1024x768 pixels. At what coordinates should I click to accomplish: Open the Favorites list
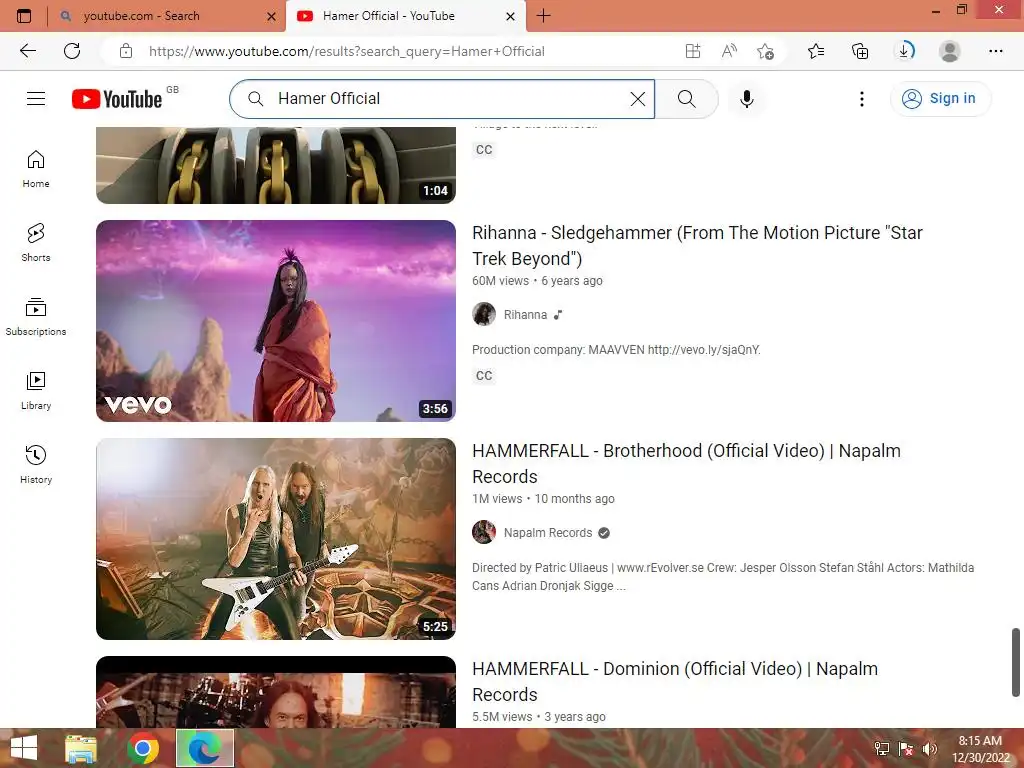pos(816,51)
